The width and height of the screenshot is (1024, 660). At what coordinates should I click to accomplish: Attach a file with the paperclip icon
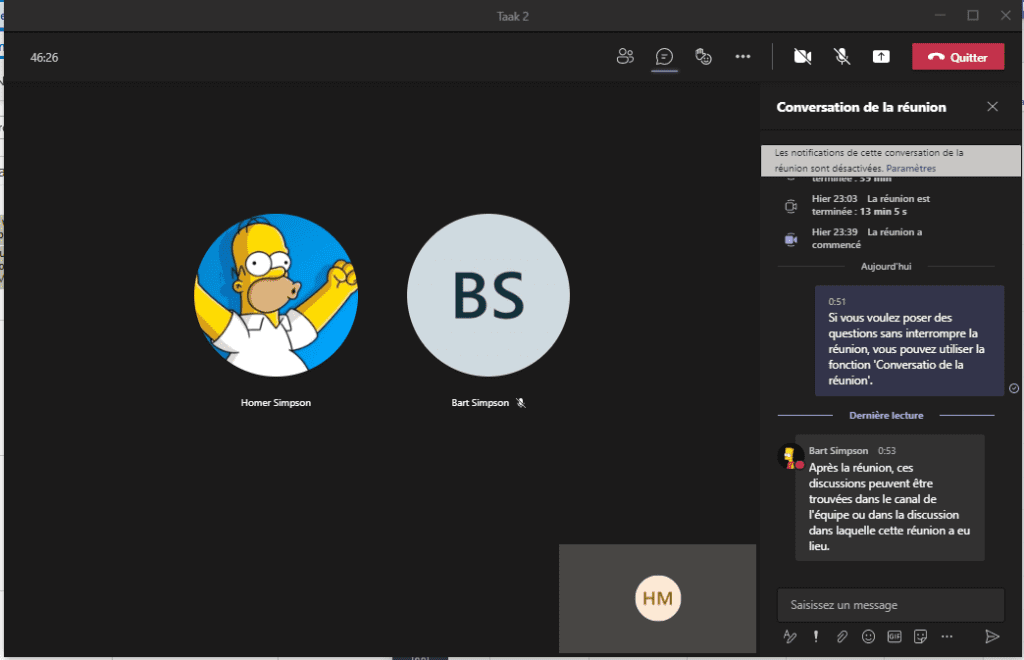842,636
